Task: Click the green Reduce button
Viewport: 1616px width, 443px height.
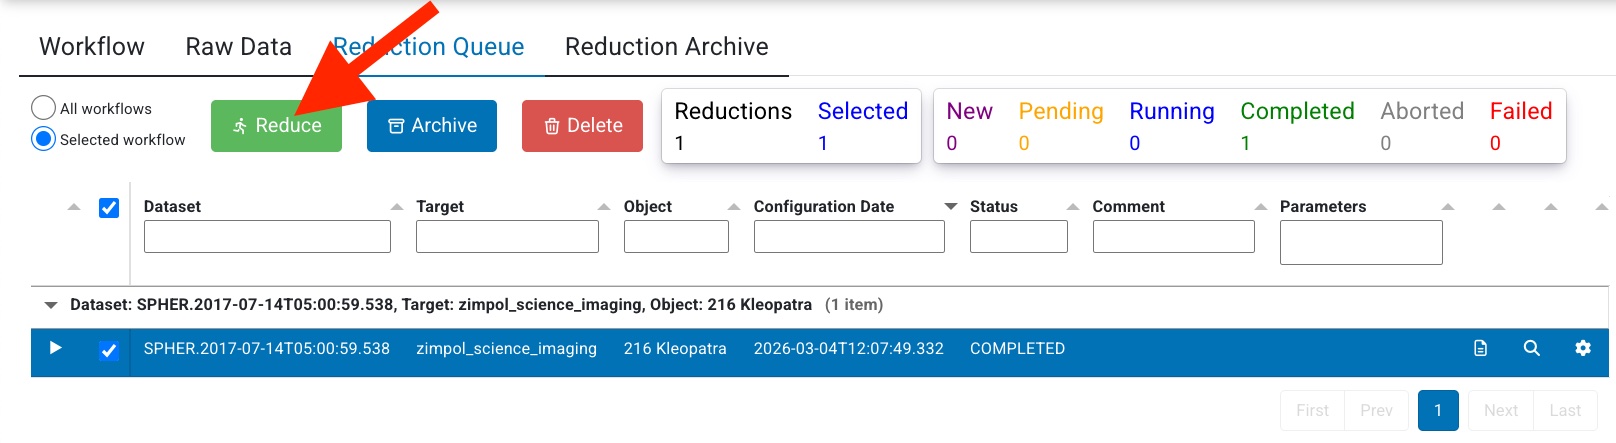Action: click(x=276, y=126)
